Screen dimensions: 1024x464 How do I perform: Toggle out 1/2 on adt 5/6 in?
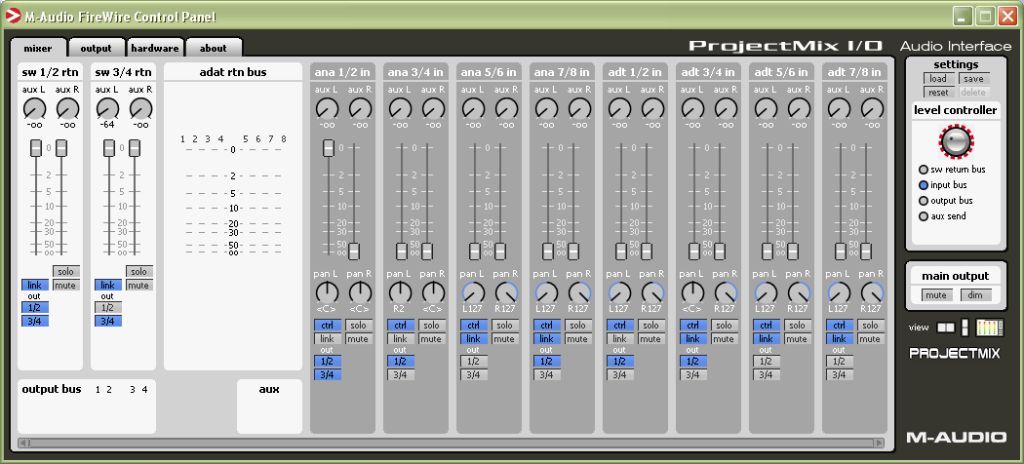coord(766,361)
